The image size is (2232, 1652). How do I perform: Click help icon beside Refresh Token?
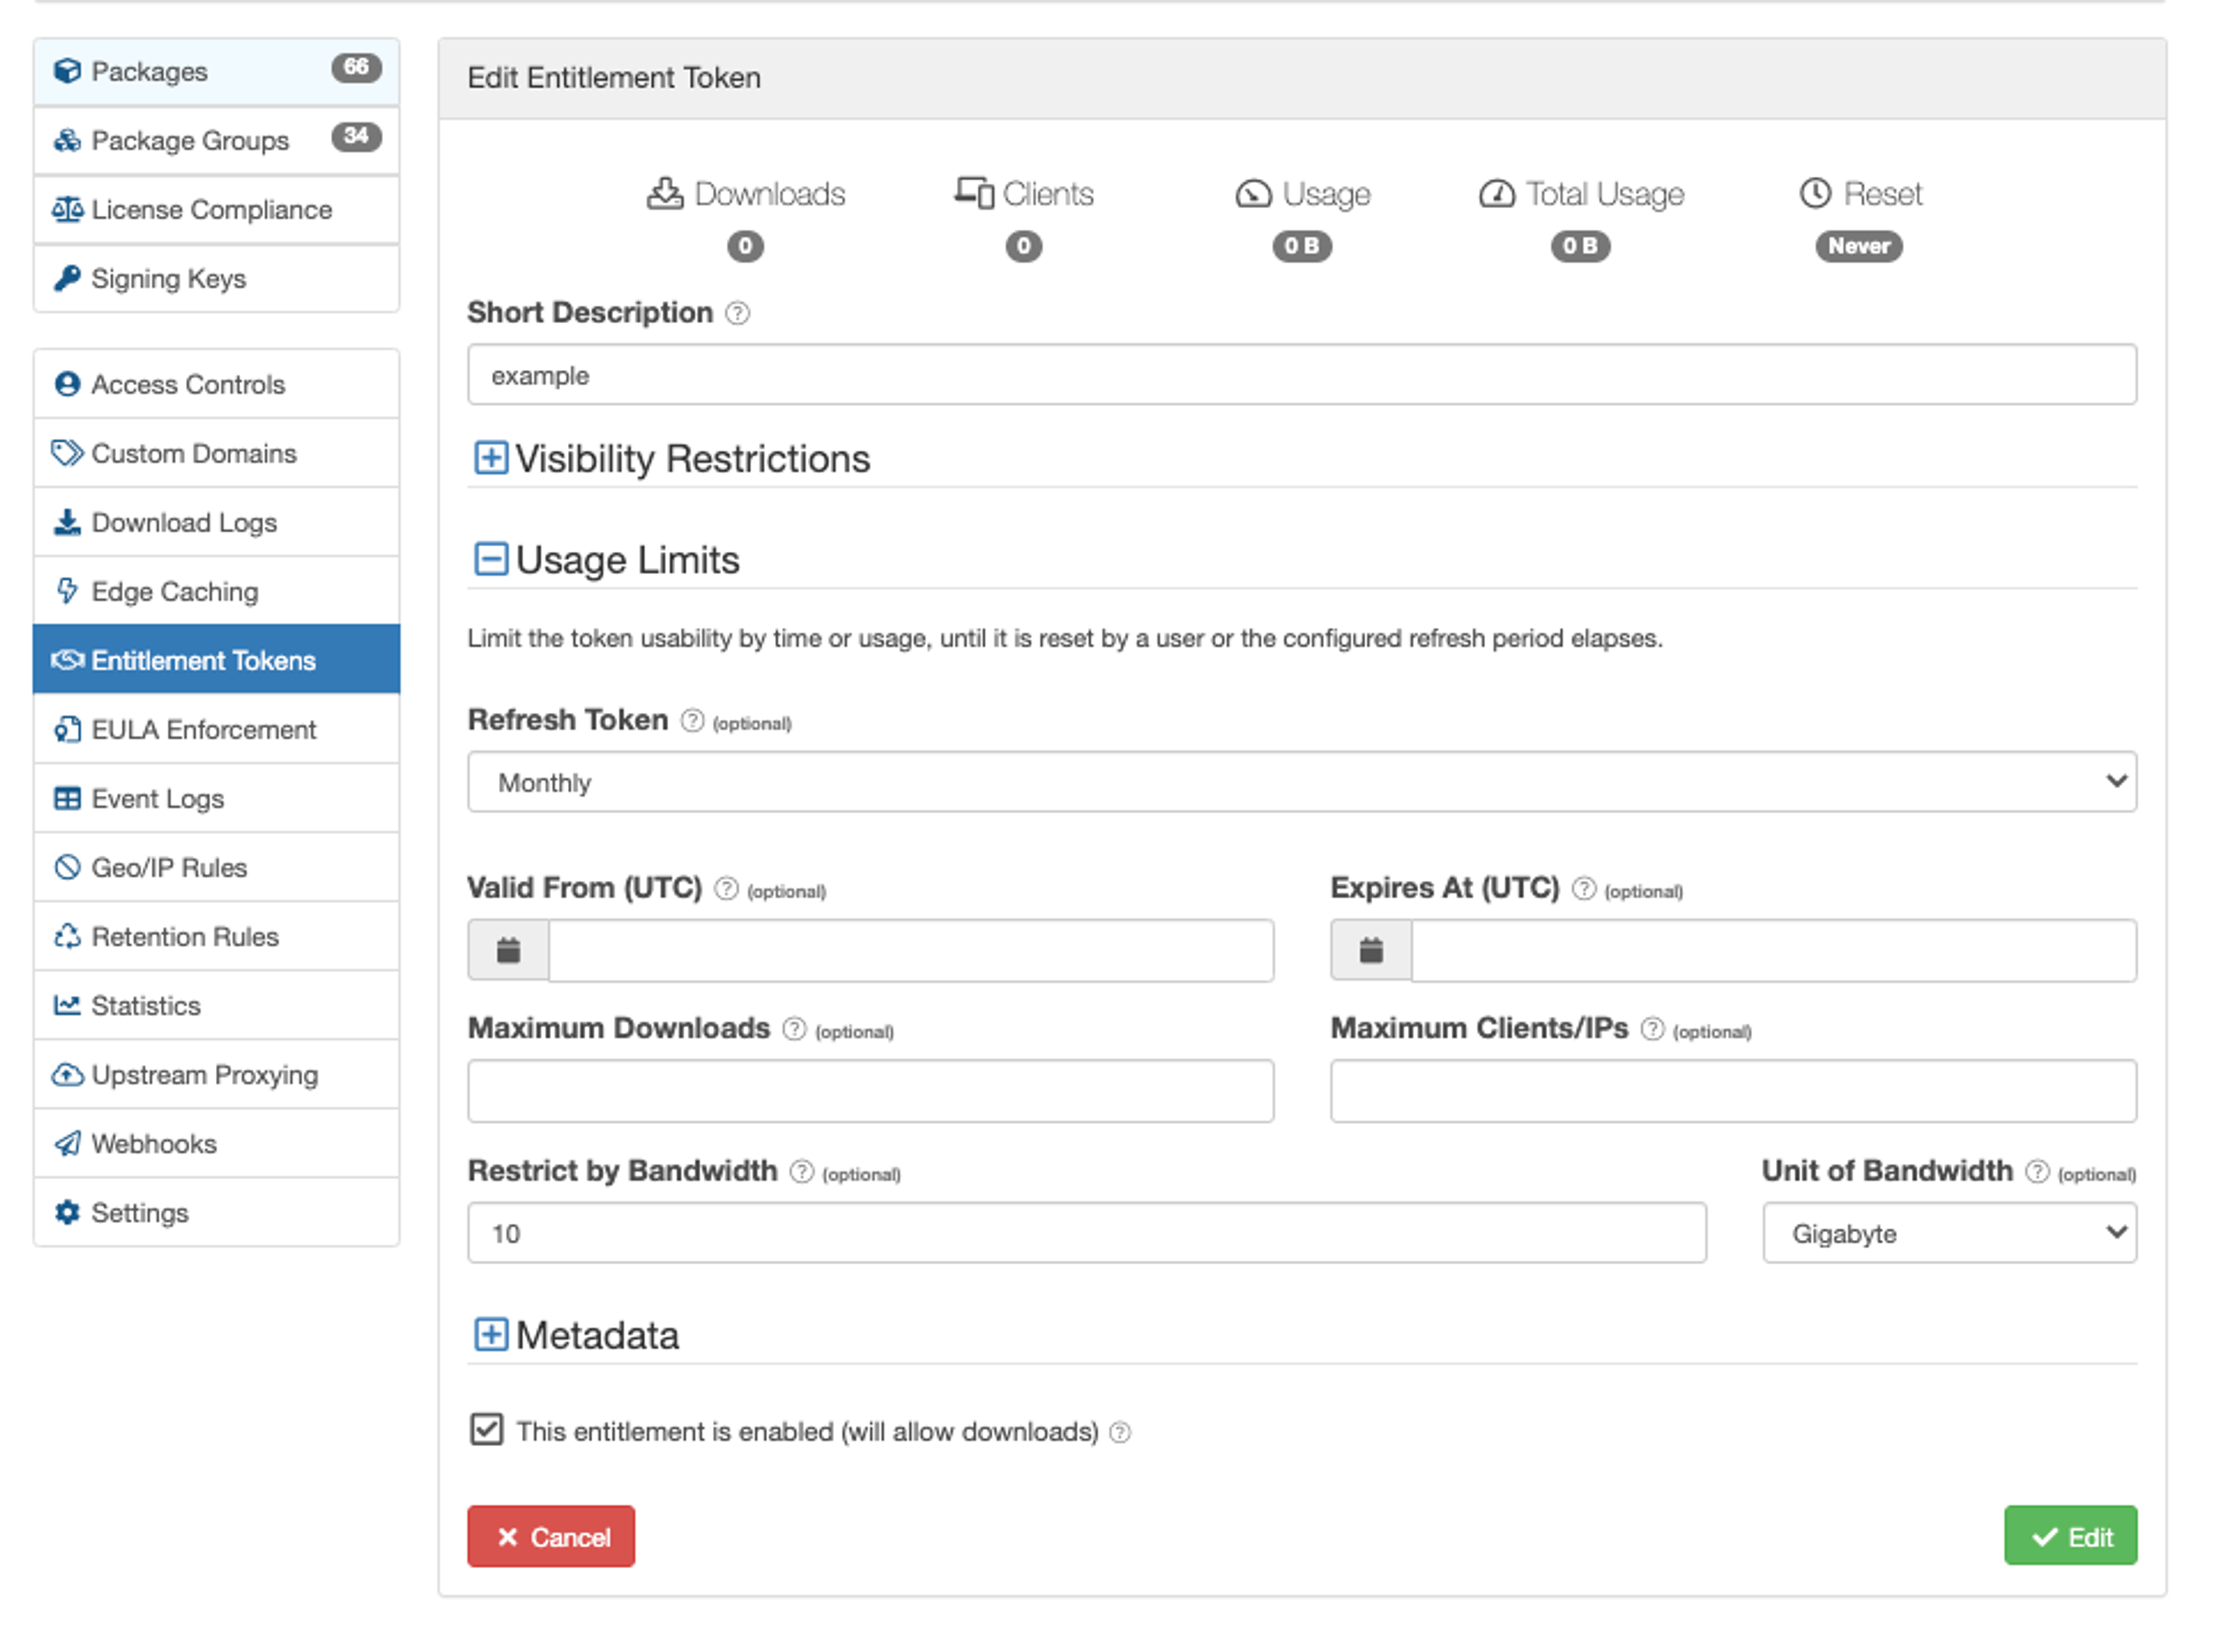click(x=692, y=720)
